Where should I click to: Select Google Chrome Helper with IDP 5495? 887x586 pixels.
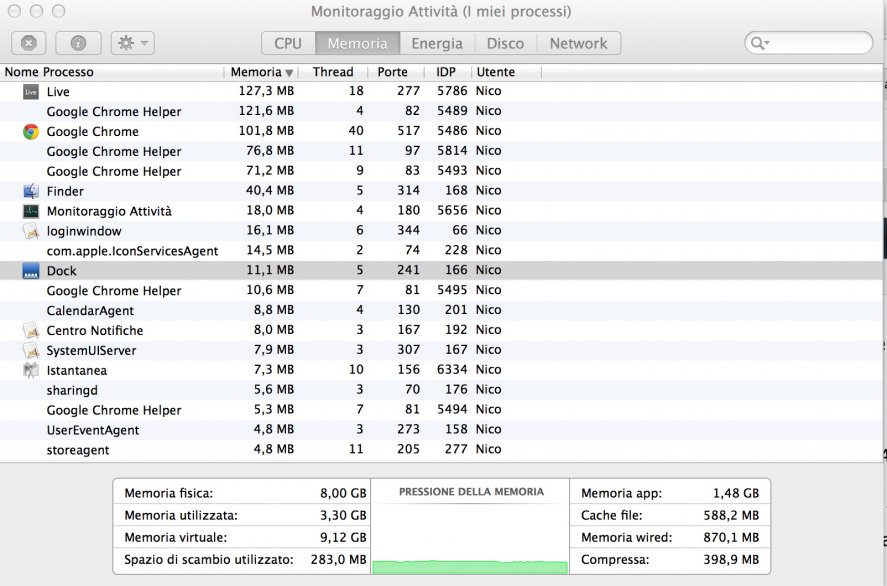114,290
